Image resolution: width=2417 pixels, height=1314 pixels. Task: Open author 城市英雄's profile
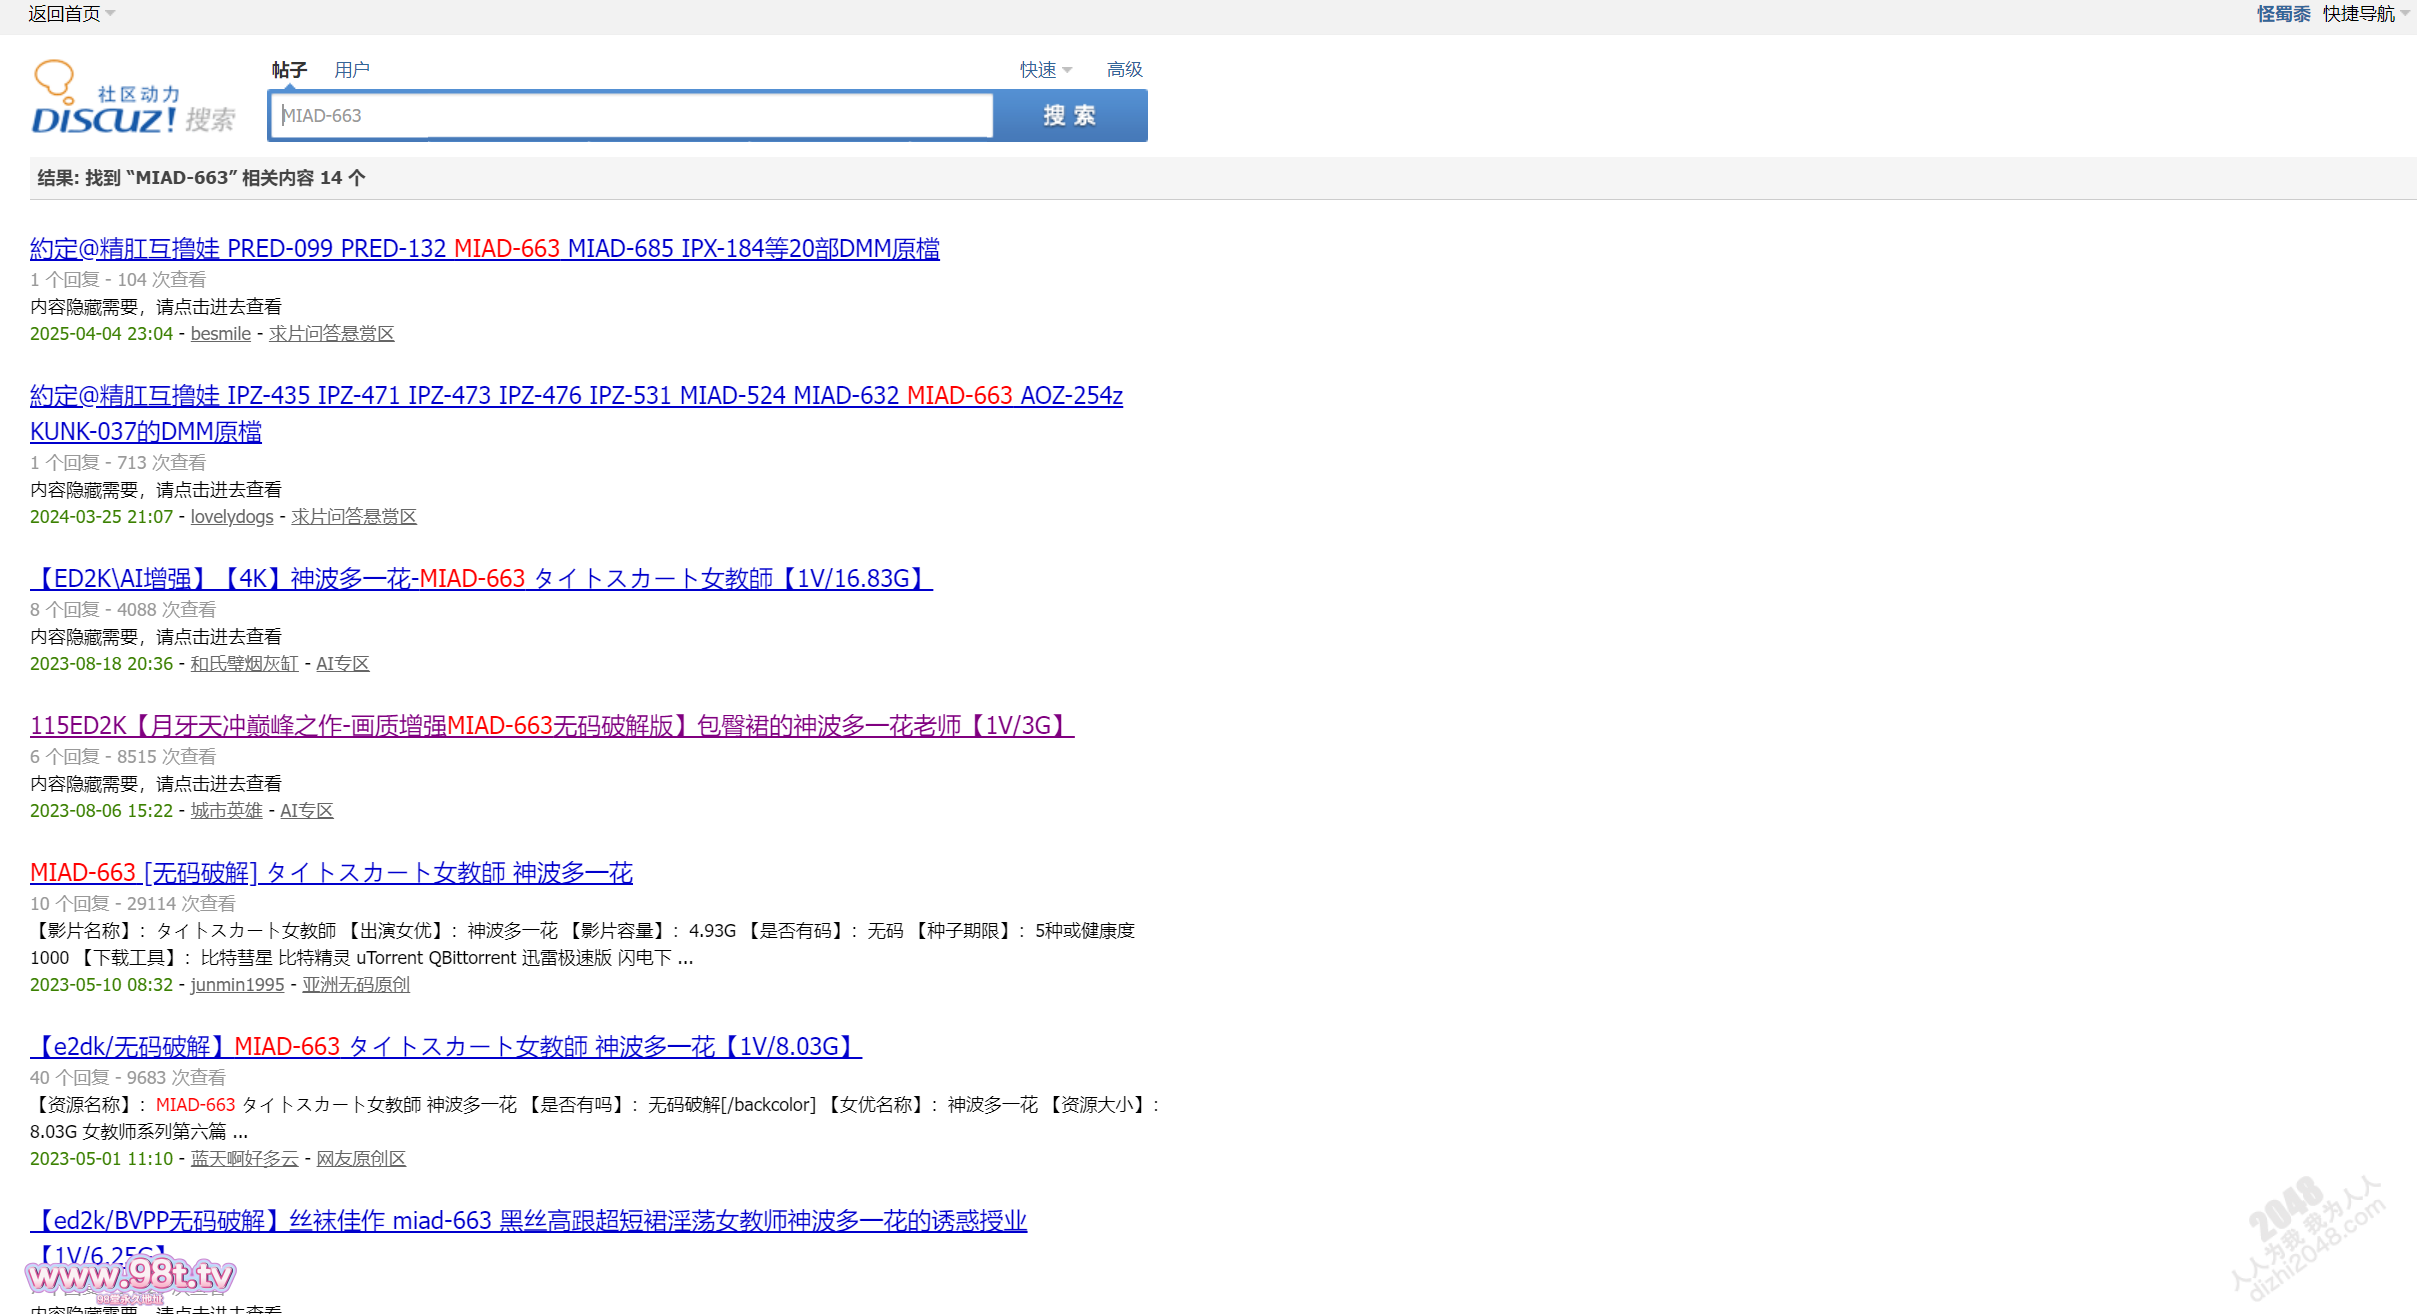pyautogui.click(x=226, y=810)
